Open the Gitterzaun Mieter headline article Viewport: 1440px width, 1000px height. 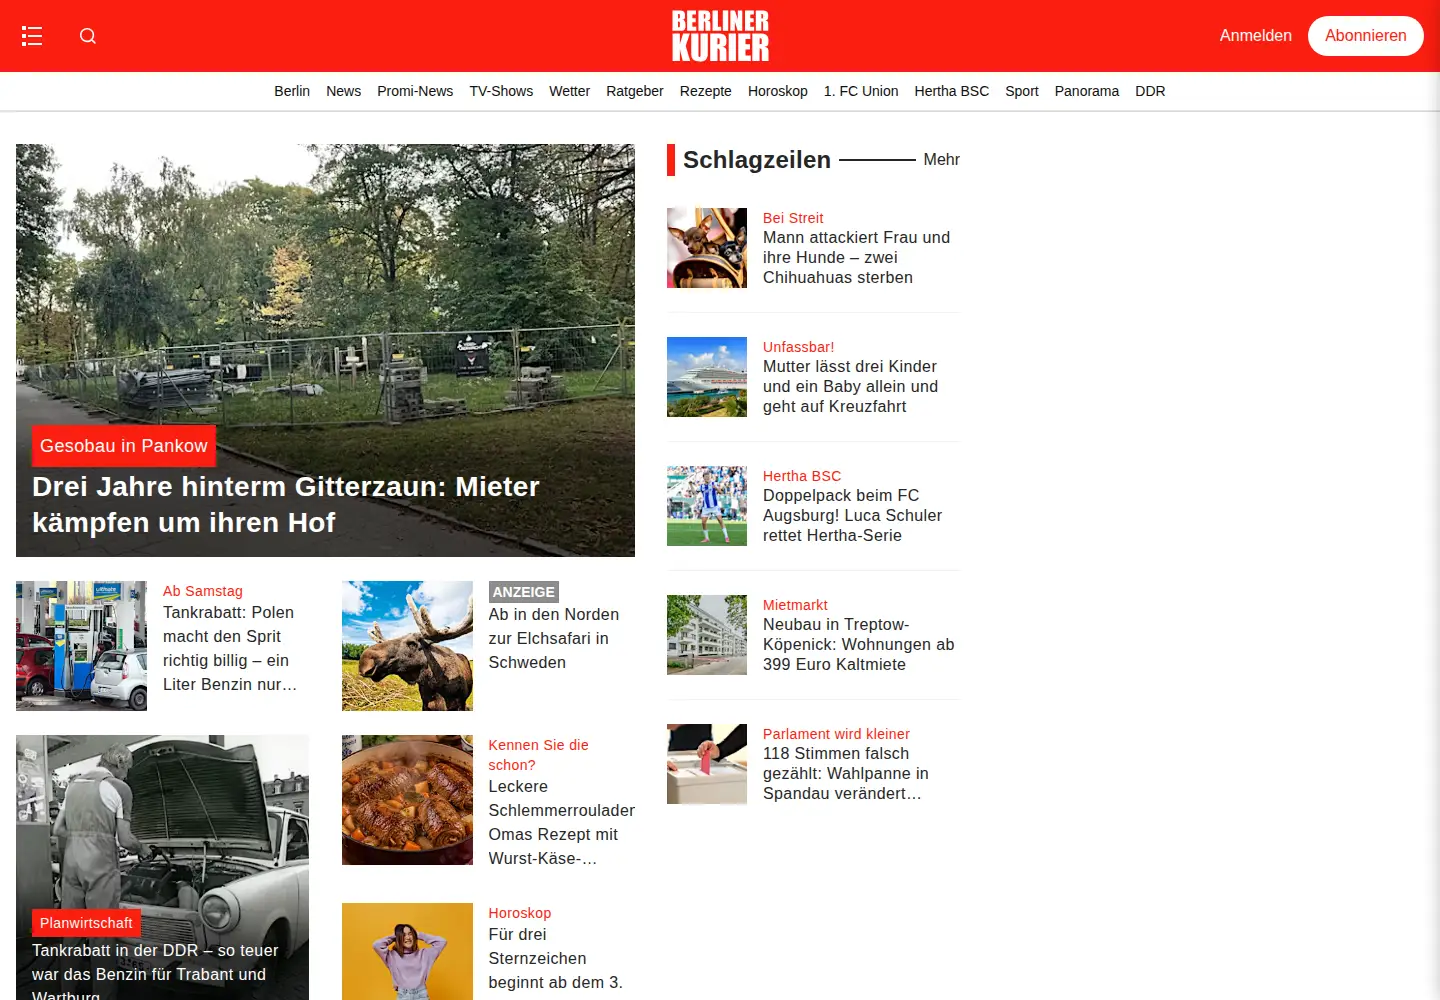click(x=286, y=505)
